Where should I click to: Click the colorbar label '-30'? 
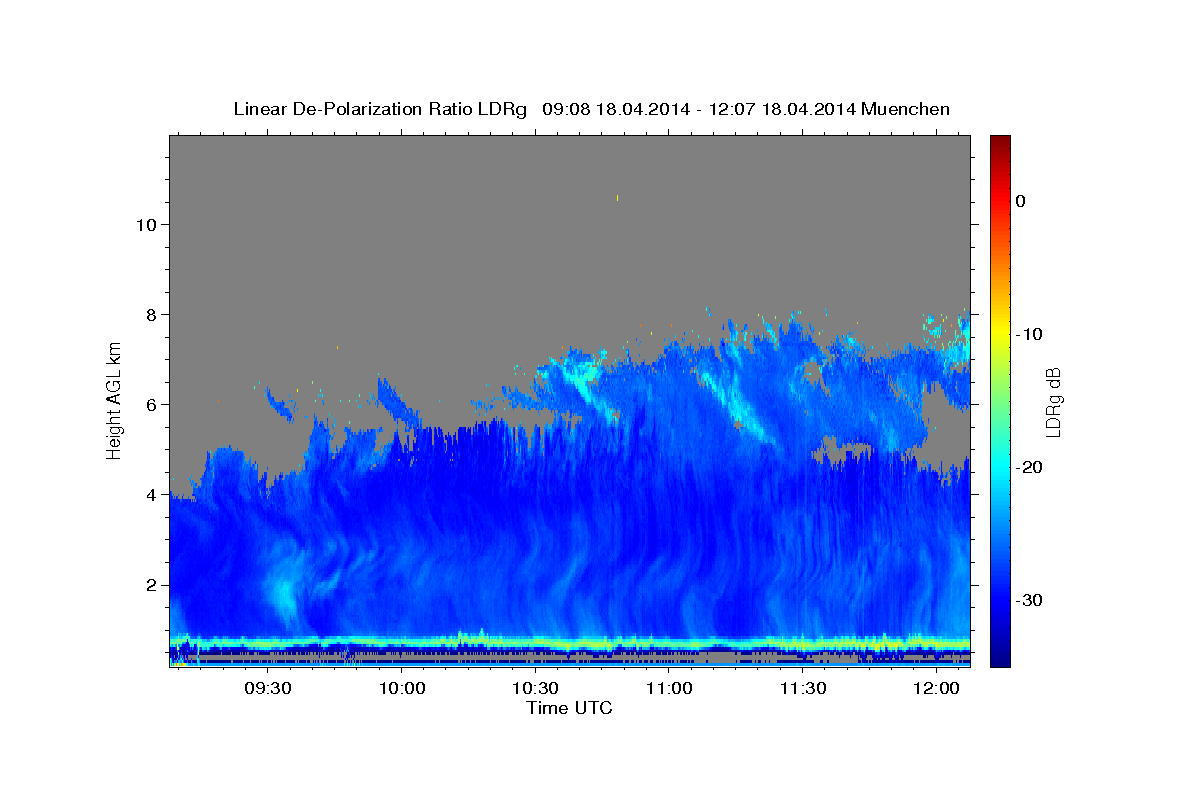click(1030, 600)
